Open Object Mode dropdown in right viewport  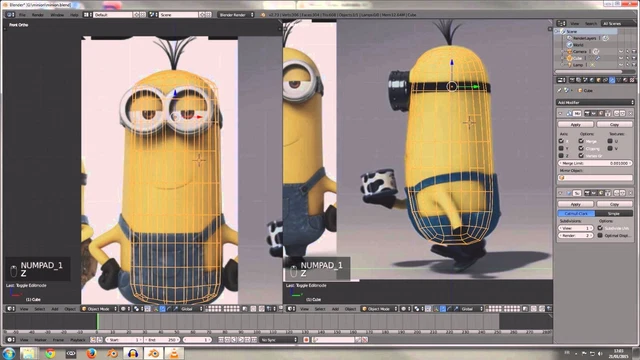point(380,309)
